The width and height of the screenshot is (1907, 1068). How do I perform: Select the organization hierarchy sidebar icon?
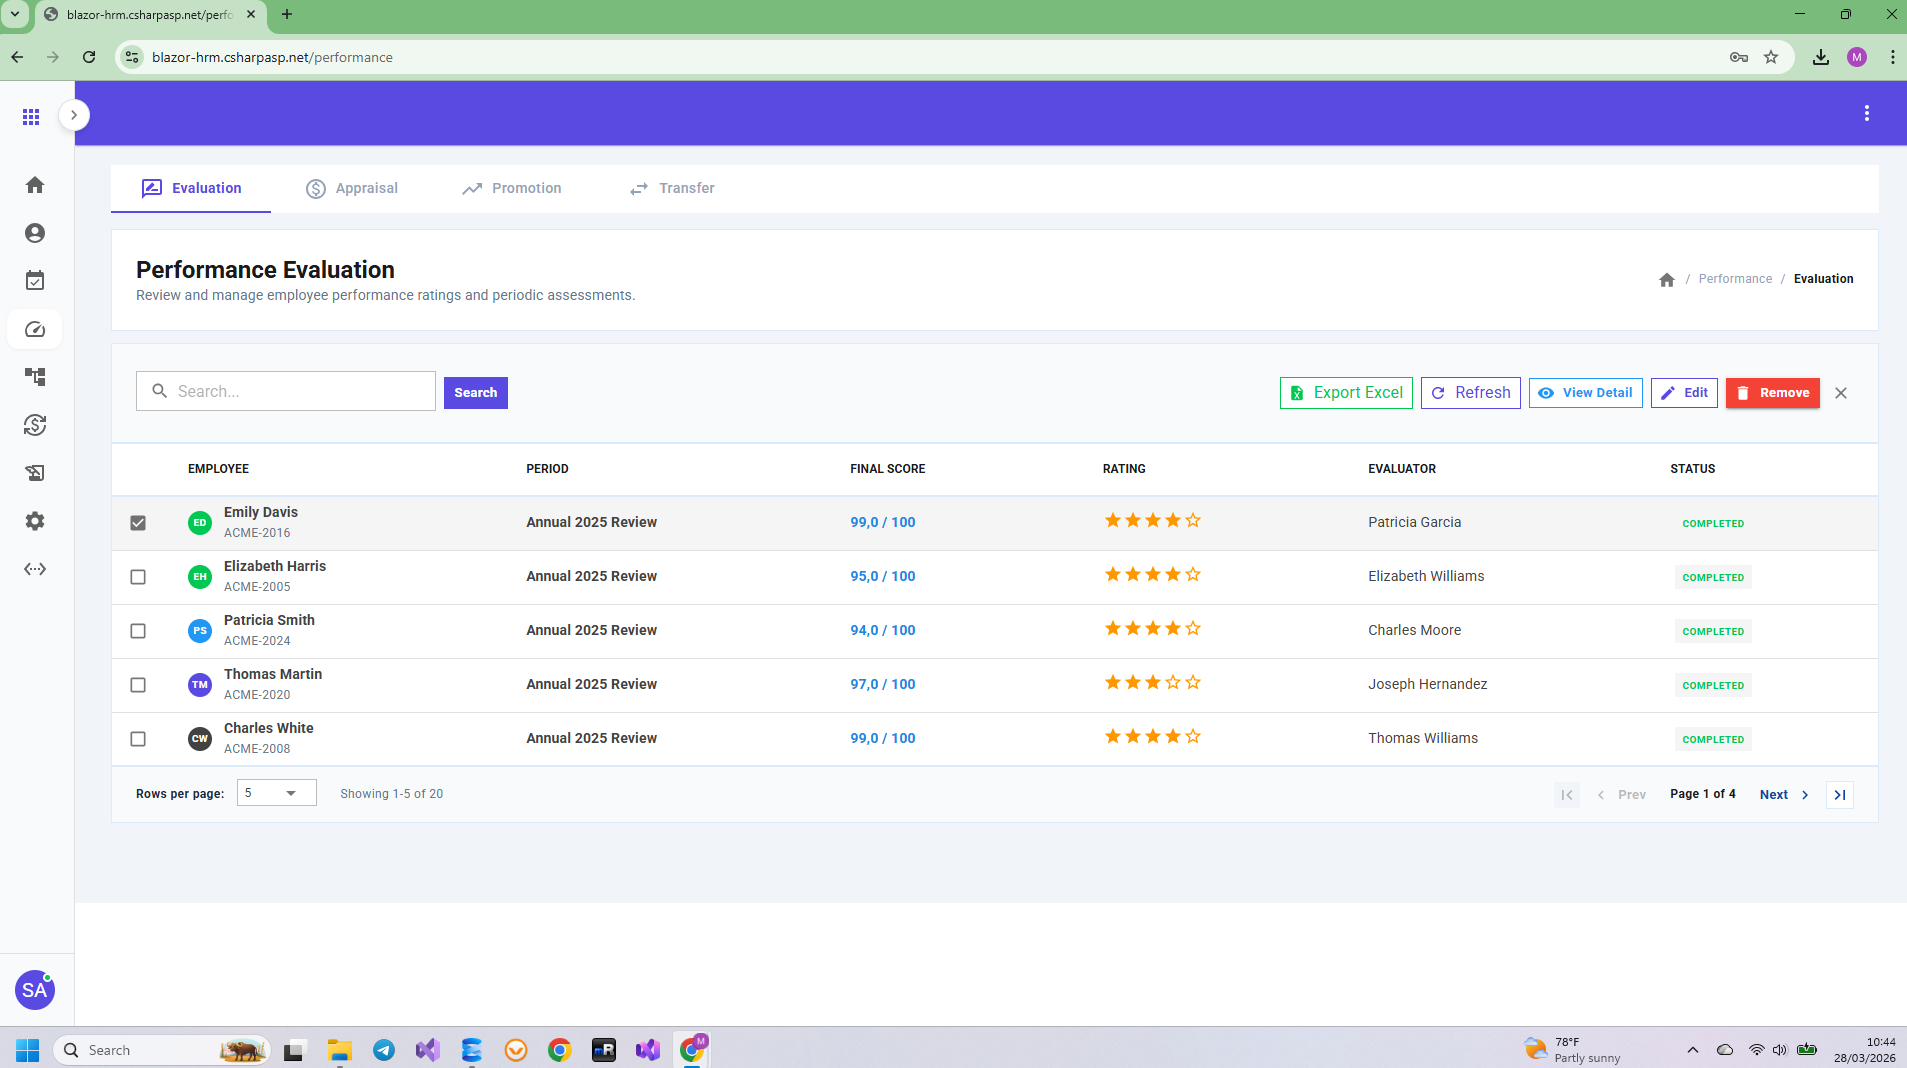[x=35, y=377]
